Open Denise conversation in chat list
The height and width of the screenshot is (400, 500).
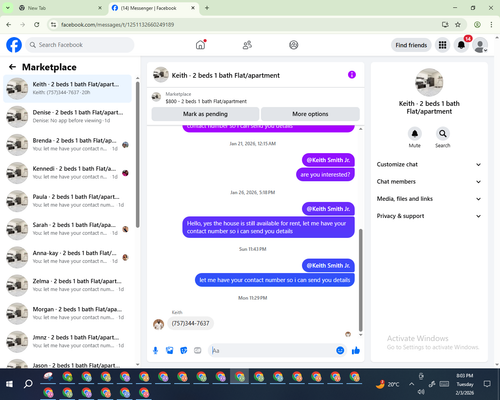pos(67,116)
